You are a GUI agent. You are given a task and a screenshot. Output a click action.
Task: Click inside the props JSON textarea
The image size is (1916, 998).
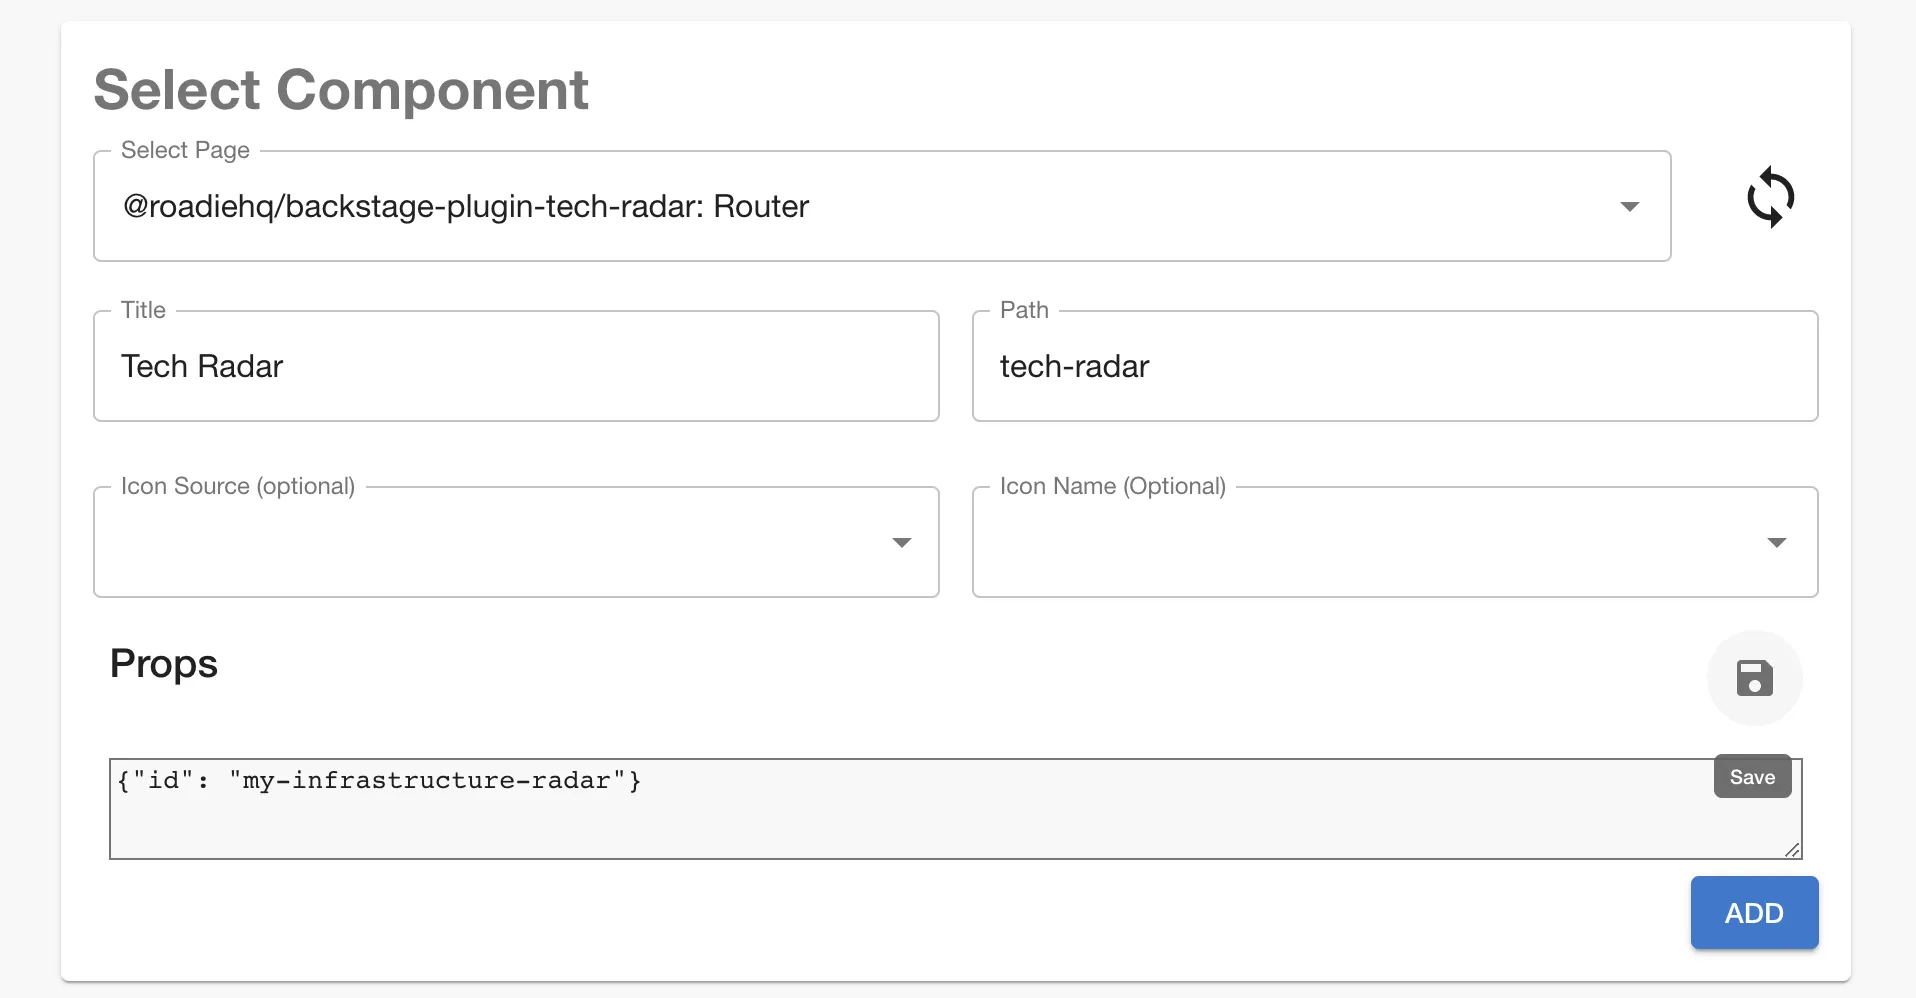900,810
